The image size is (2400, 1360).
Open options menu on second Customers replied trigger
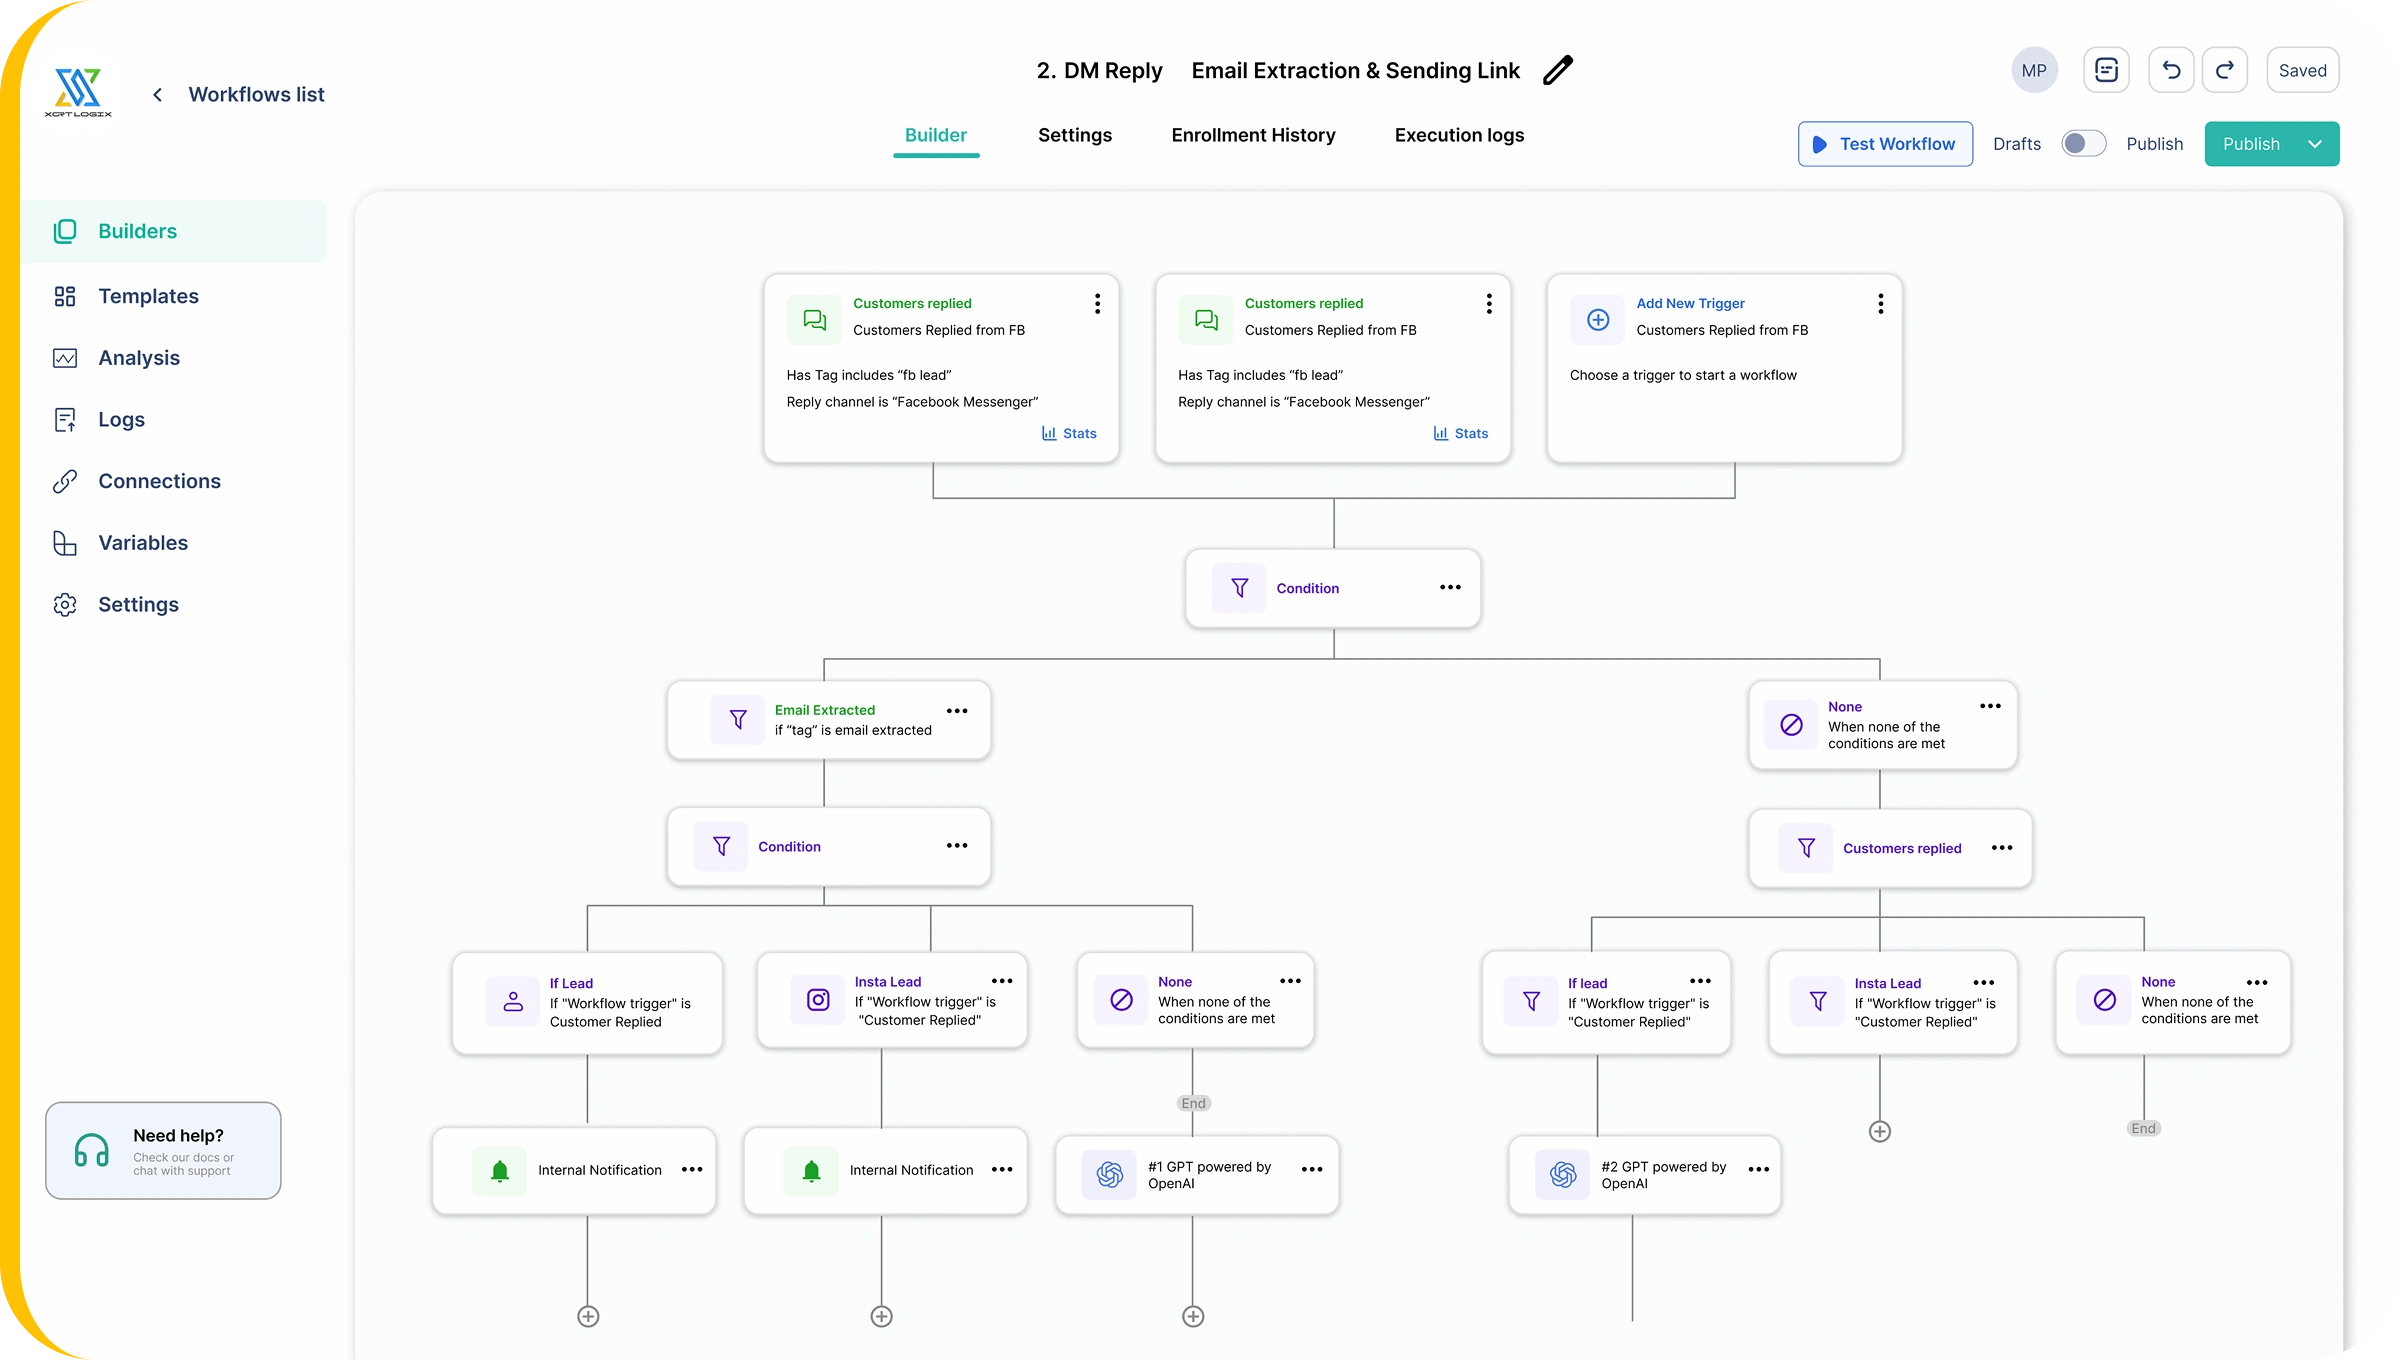click(1489, 303)
